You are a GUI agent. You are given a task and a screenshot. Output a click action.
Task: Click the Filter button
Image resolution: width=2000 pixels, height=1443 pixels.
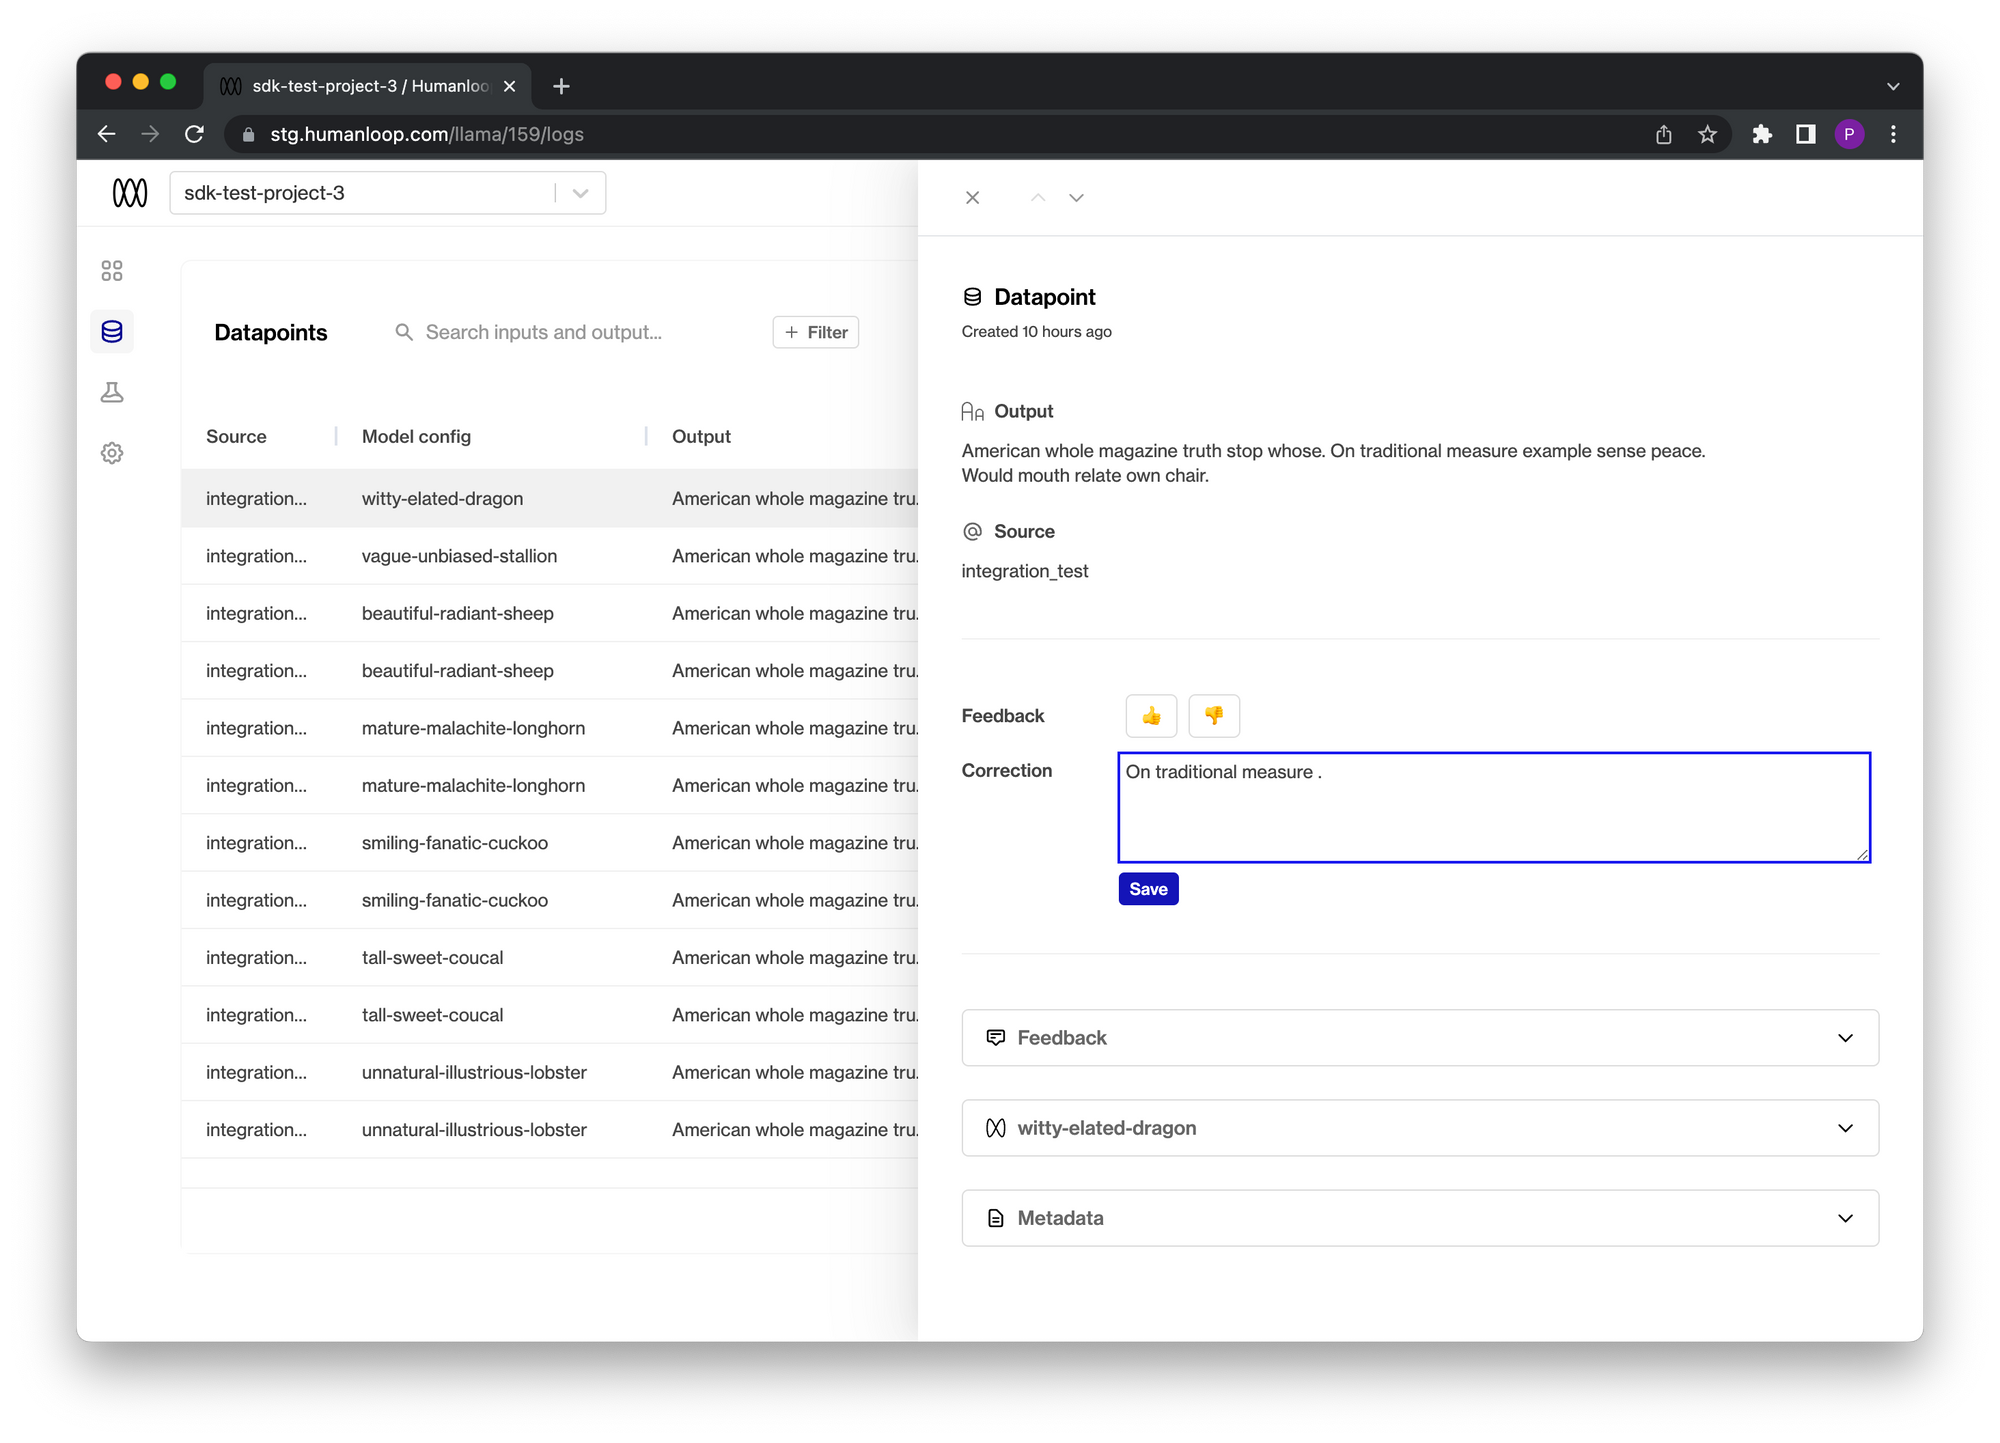tap(816, 332)
